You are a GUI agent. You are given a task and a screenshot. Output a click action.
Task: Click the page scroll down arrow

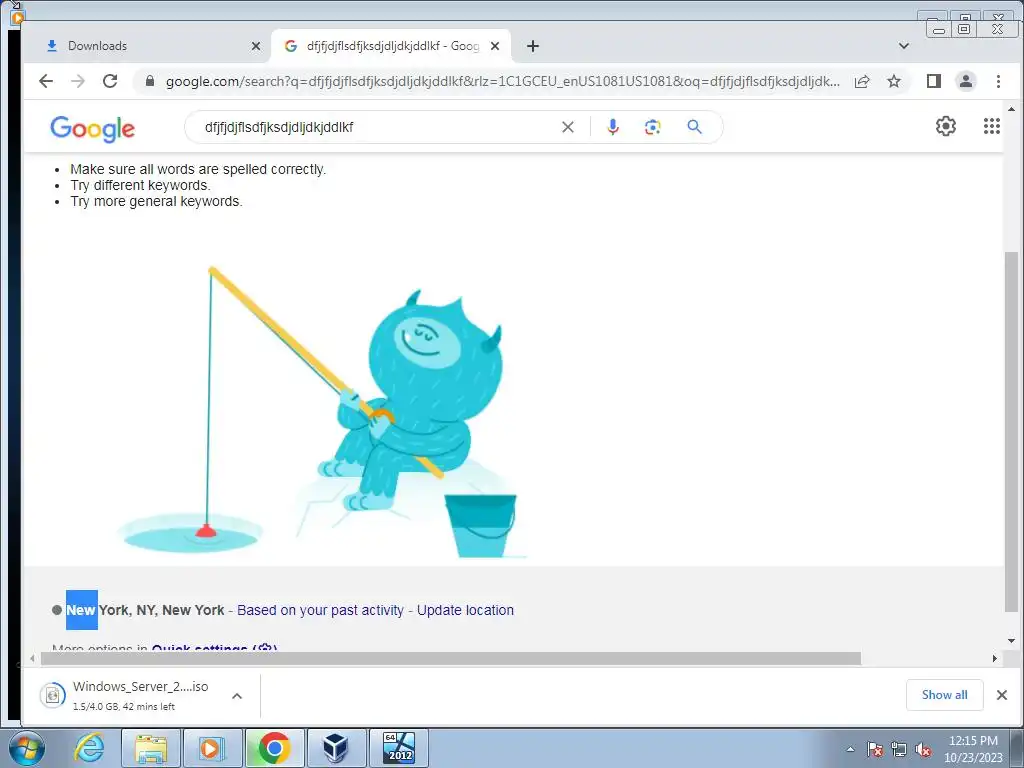point(1011,641)
